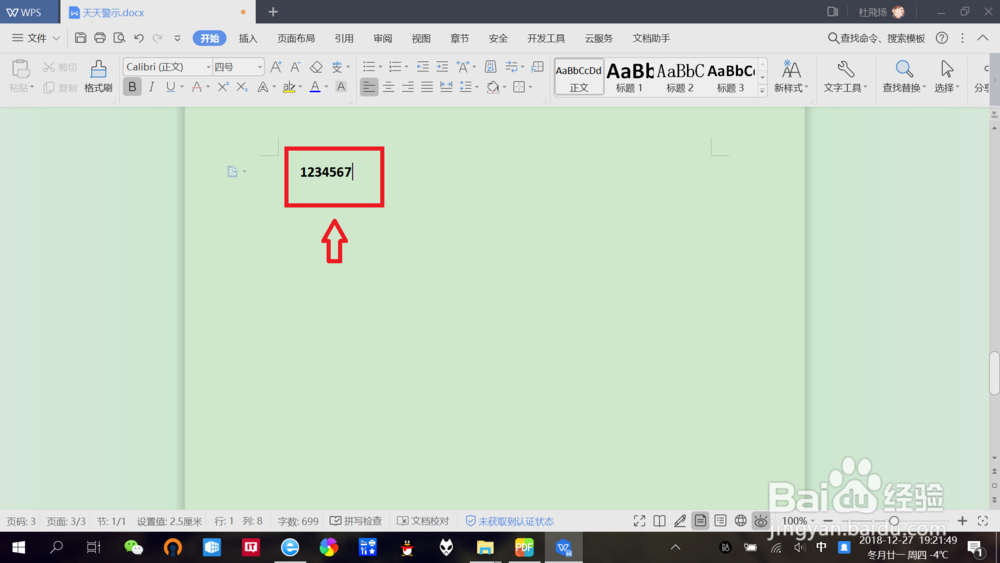1000x563 pixels.
Task: Apply the 标题 2 style
Action: pyautogui.click(x=680, y=77)
